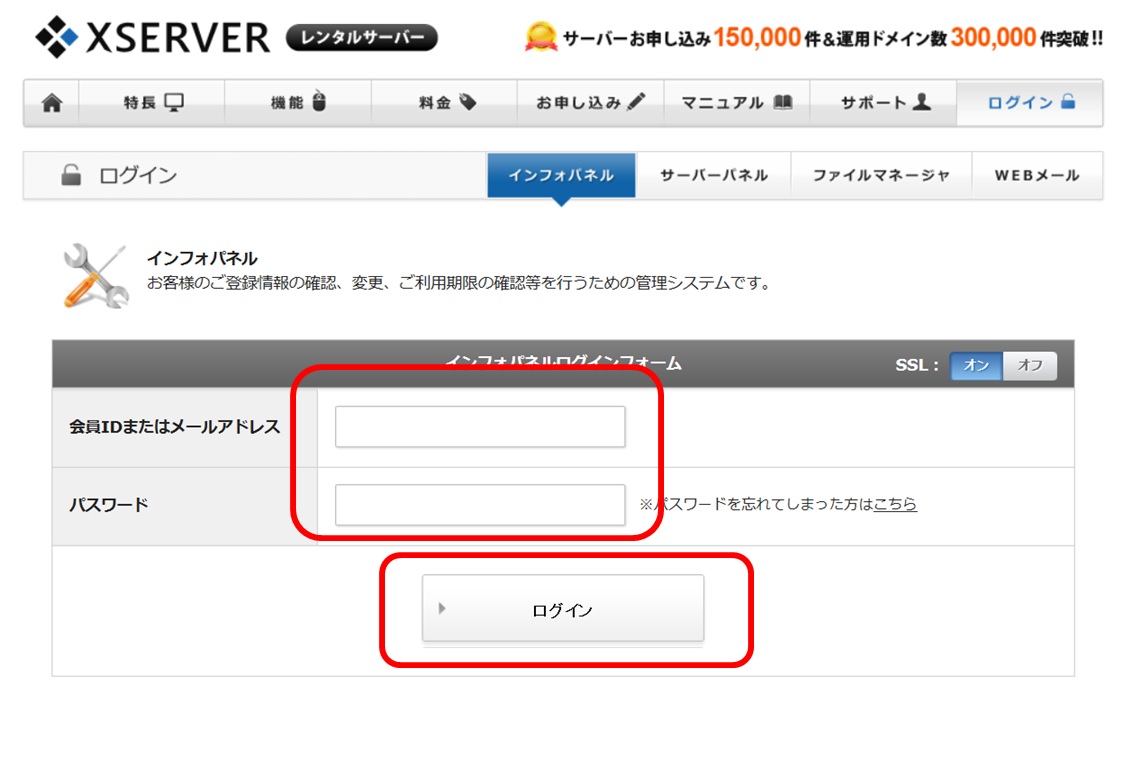This screenshot has height=777, width=1128.
Task: Open 機能 functions menu item
Action: (298, 103)
